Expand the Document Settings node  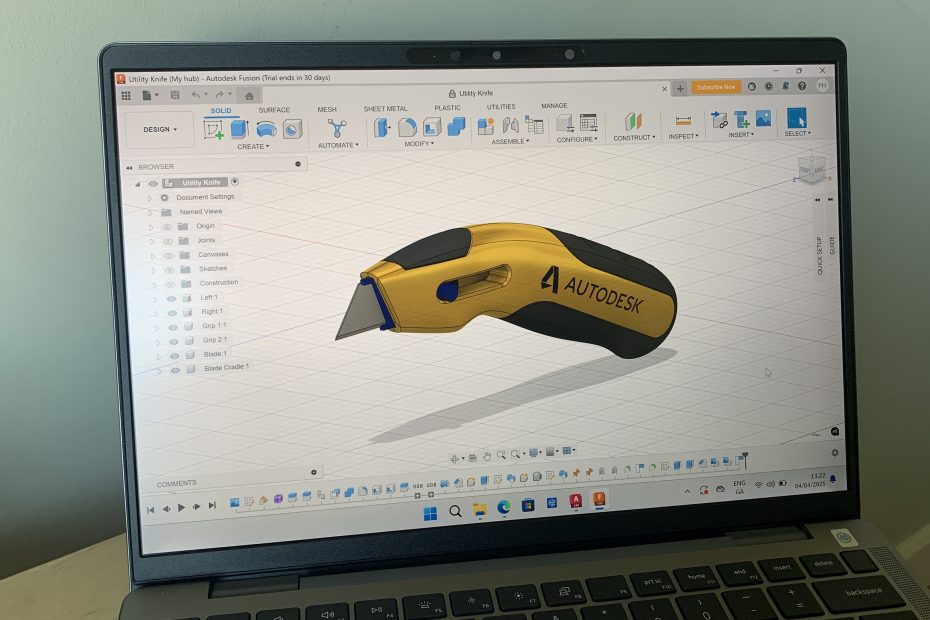pyautogui.click(x=149, y=198)
